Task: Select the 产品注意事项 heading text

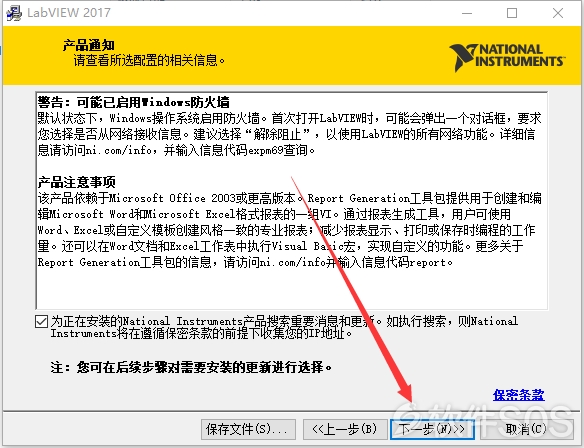Action: [76, 182]
